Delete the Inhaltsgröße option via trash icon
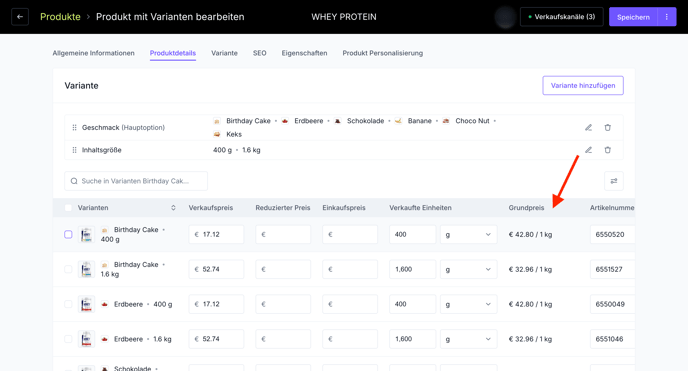The height and width of the screenshot is (371, 688). click(x=608, y=150)
